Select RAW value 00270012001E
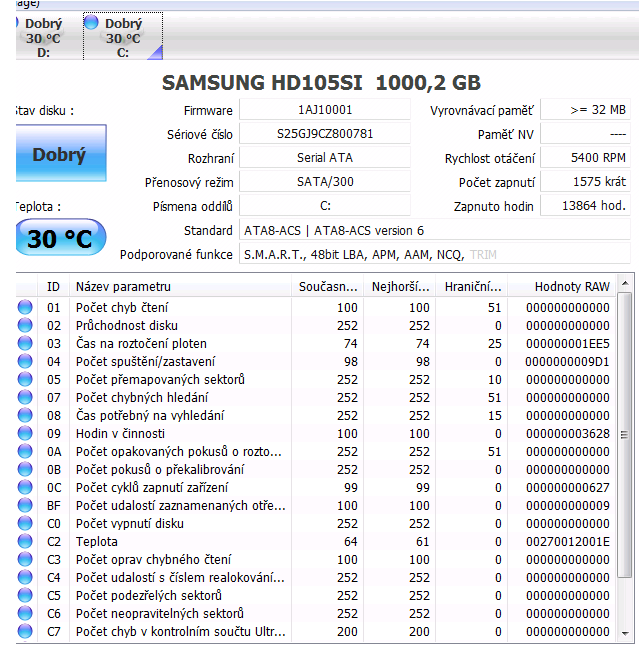 568,542
